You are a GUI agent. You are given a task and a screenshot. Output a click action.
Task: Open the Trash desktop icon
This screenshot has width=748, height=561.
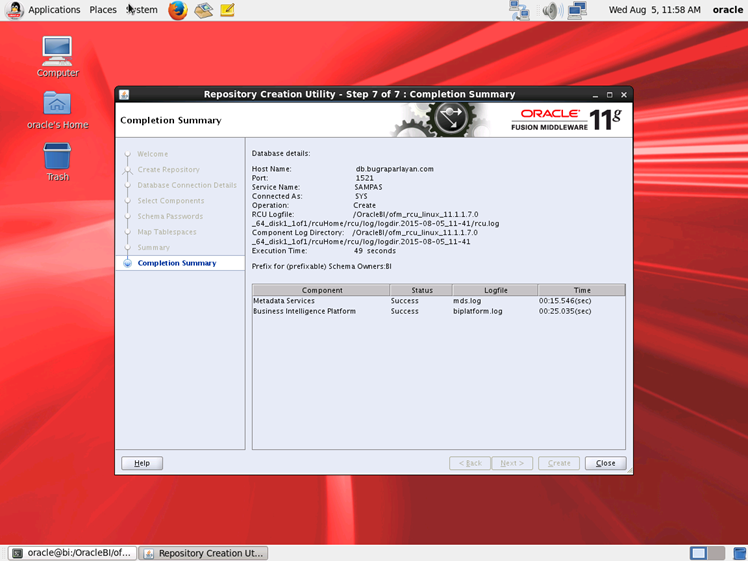tap(57, 162)
